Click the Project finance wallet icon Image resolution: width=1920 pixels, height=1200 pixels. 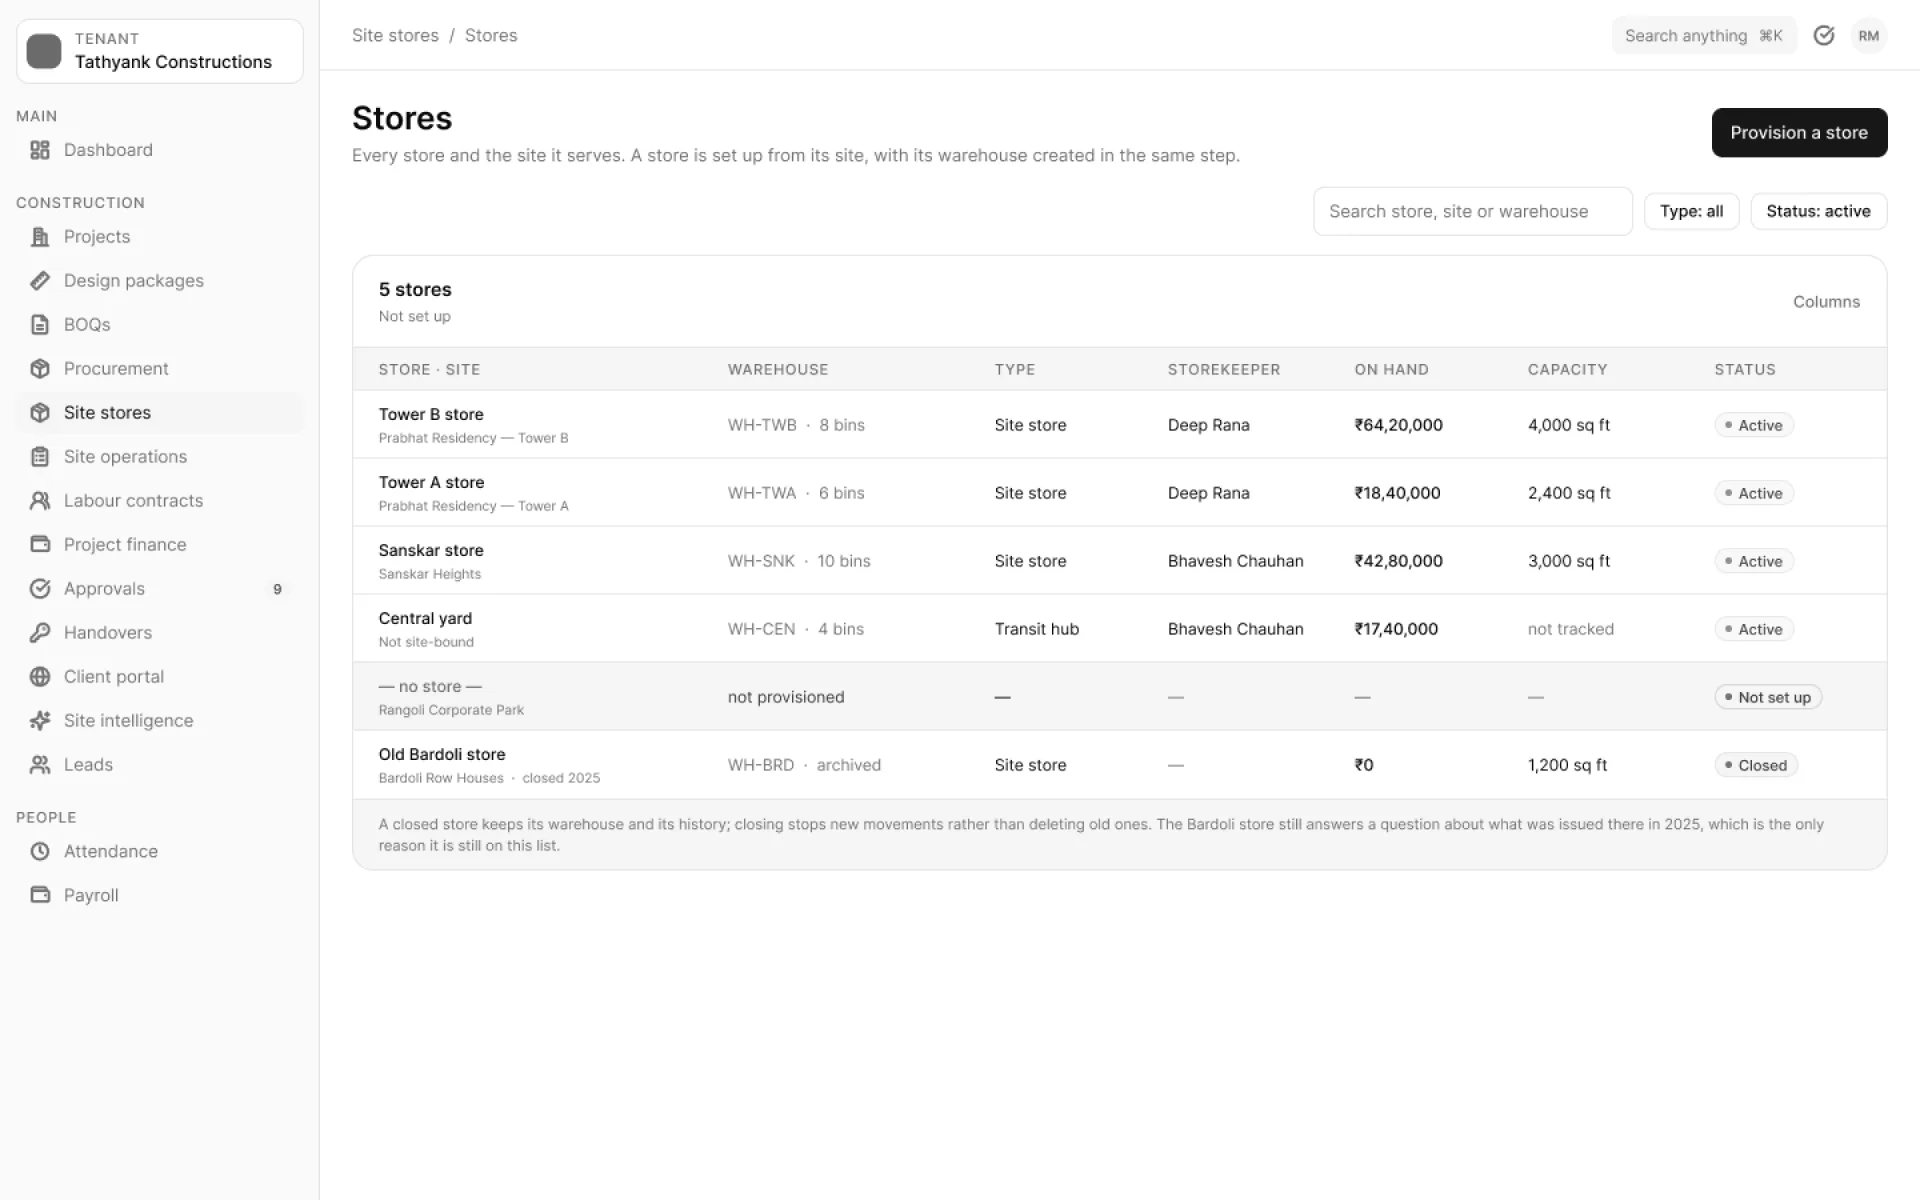pyautogui.click(x=40, y=545)
